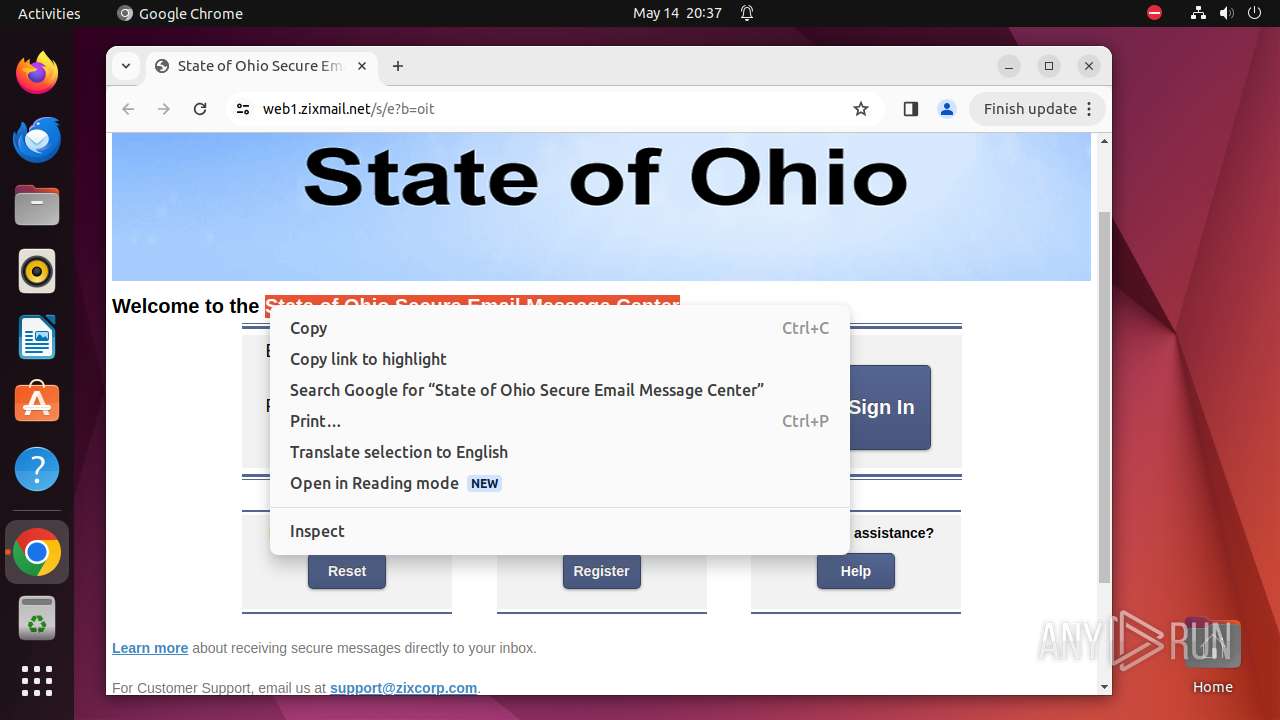Launch Thunderbird mail from the dock
The height and width of the screenshot is (720, 1280).
click(x=37, y=139)
